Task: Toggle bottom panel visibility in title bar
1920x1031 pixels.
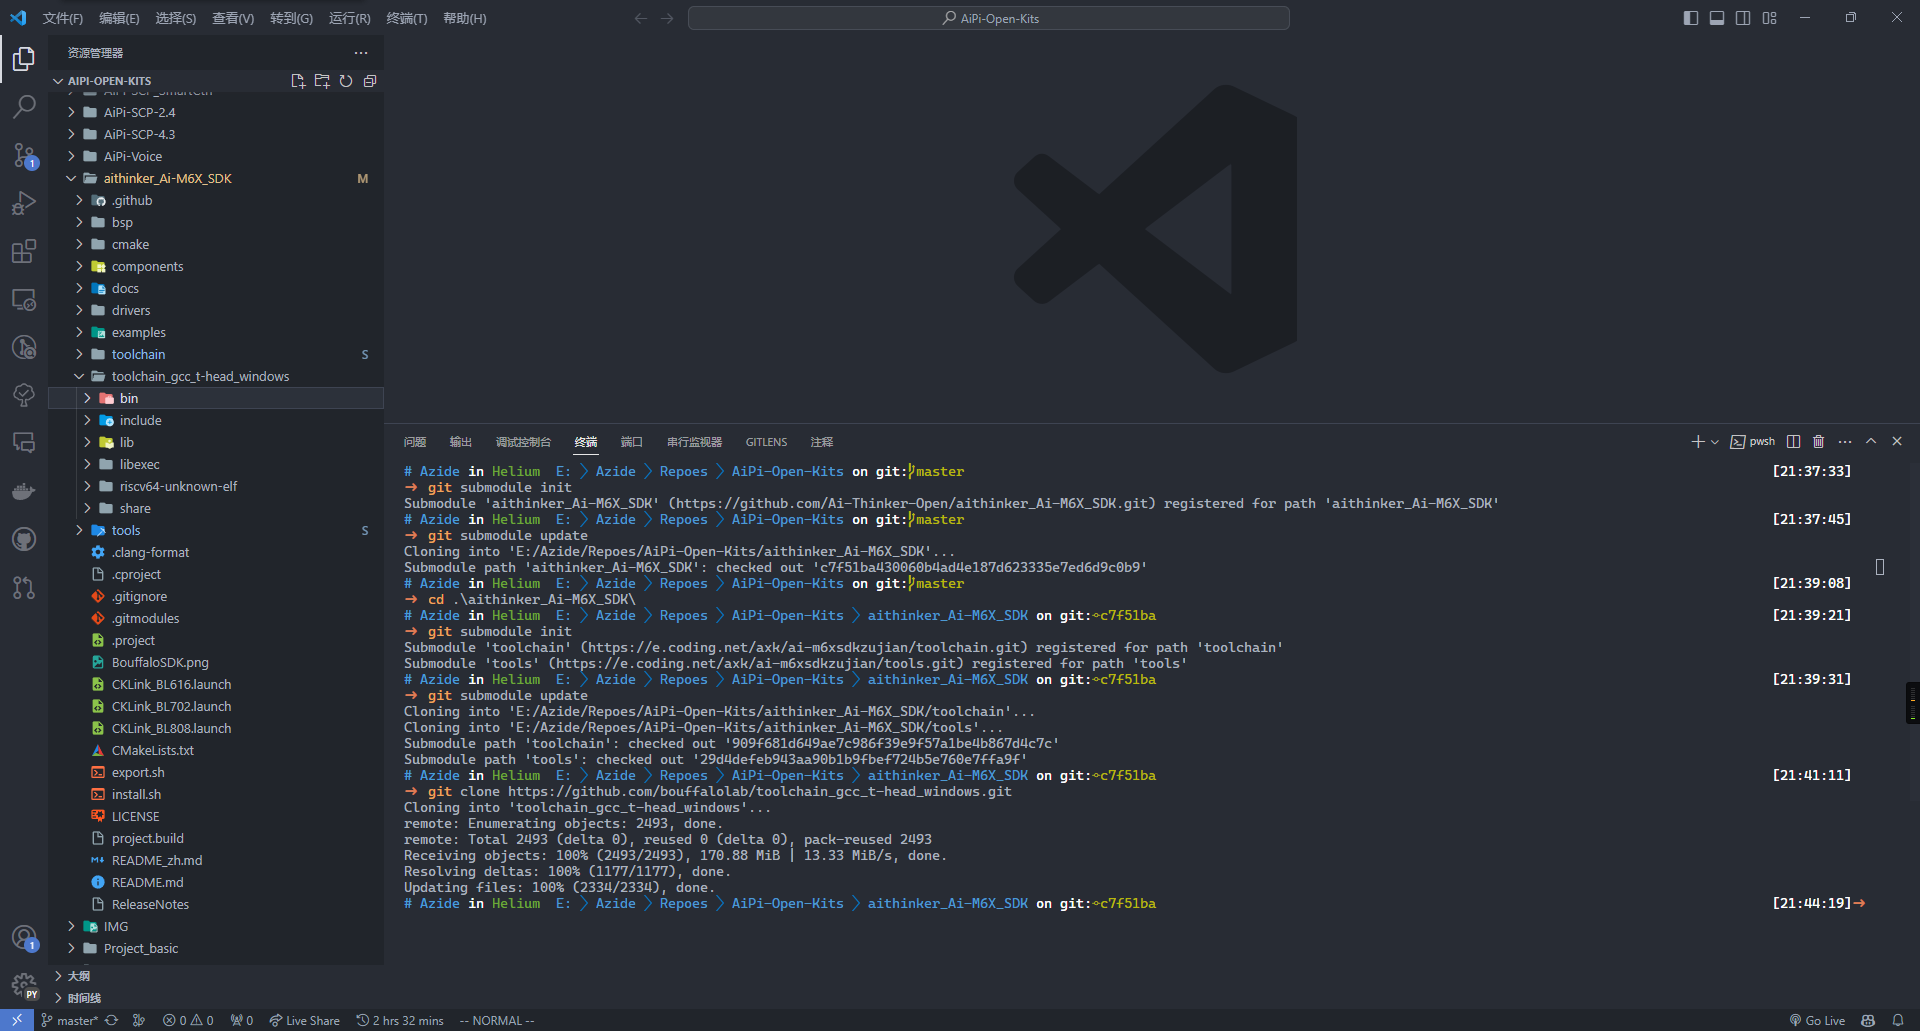Action: click(x=1717, y=18)
